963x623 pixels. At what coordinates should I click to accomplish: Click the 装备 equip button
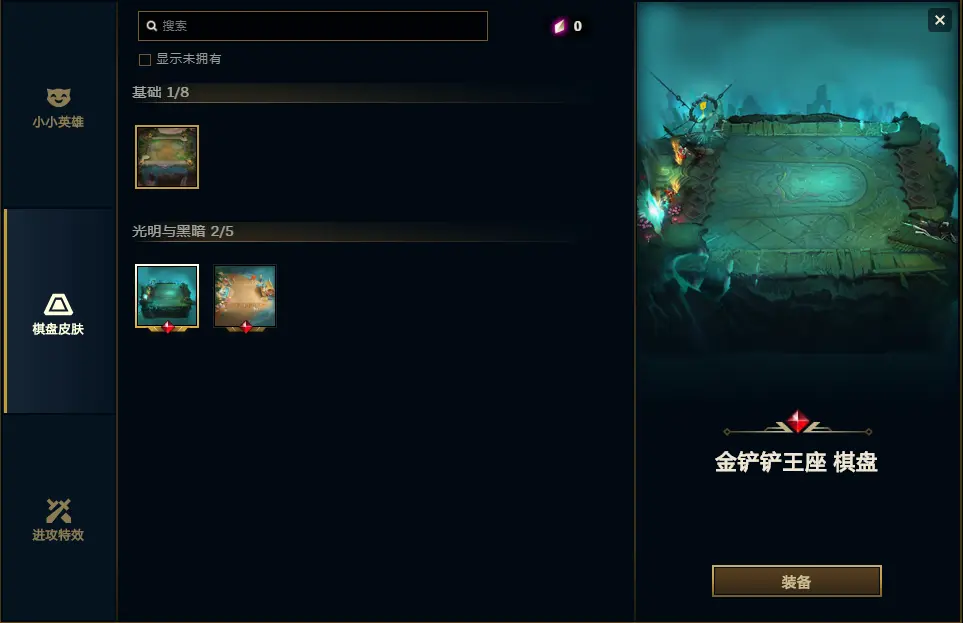pos(797,581)
